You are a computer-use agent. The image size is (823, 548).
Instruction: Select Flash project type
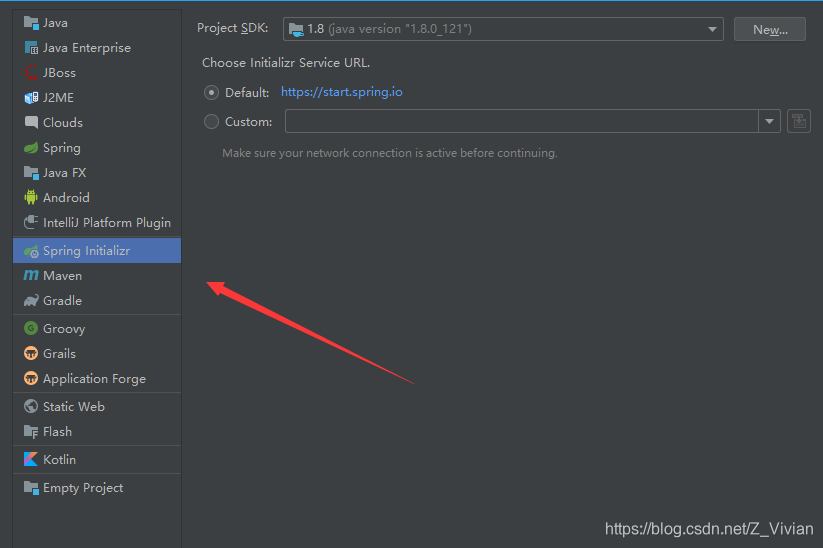pyautogui.click(x=97, y=431)
